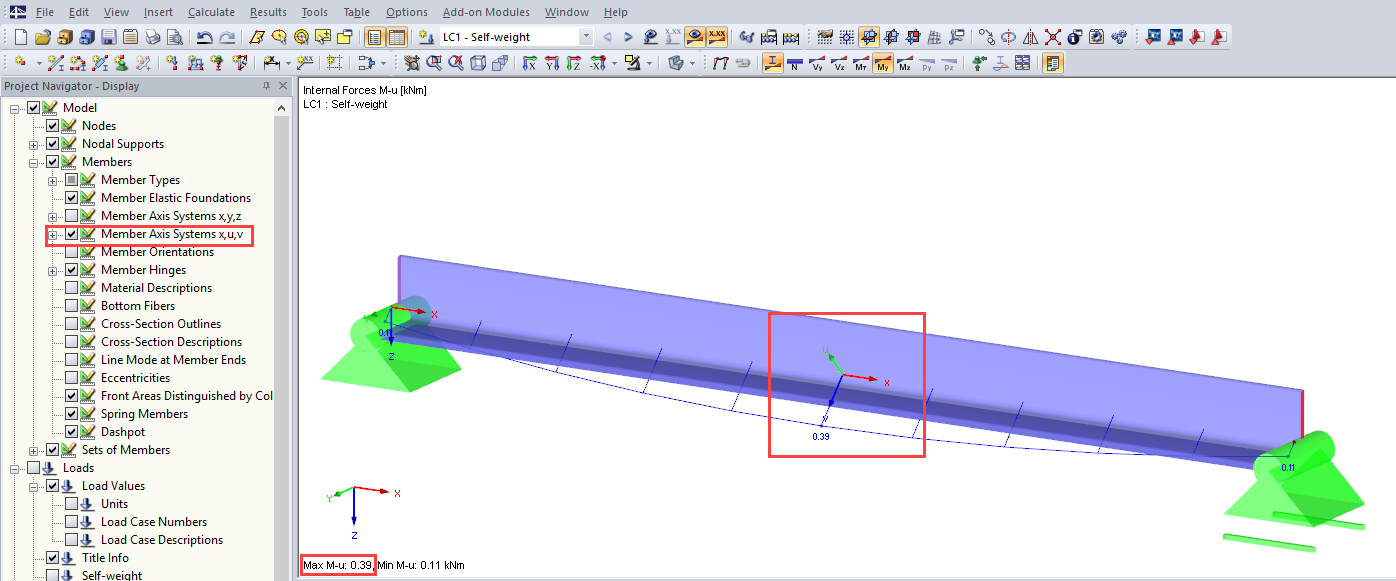
Task: Click the model info 'i' icon
Action: pyautogui.click(x=1075, y=37)
